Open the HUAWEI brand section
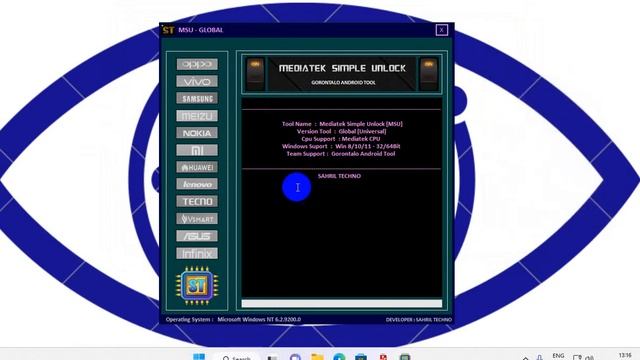This screenshot has width=640, height=360. click(x=197, y=167)
